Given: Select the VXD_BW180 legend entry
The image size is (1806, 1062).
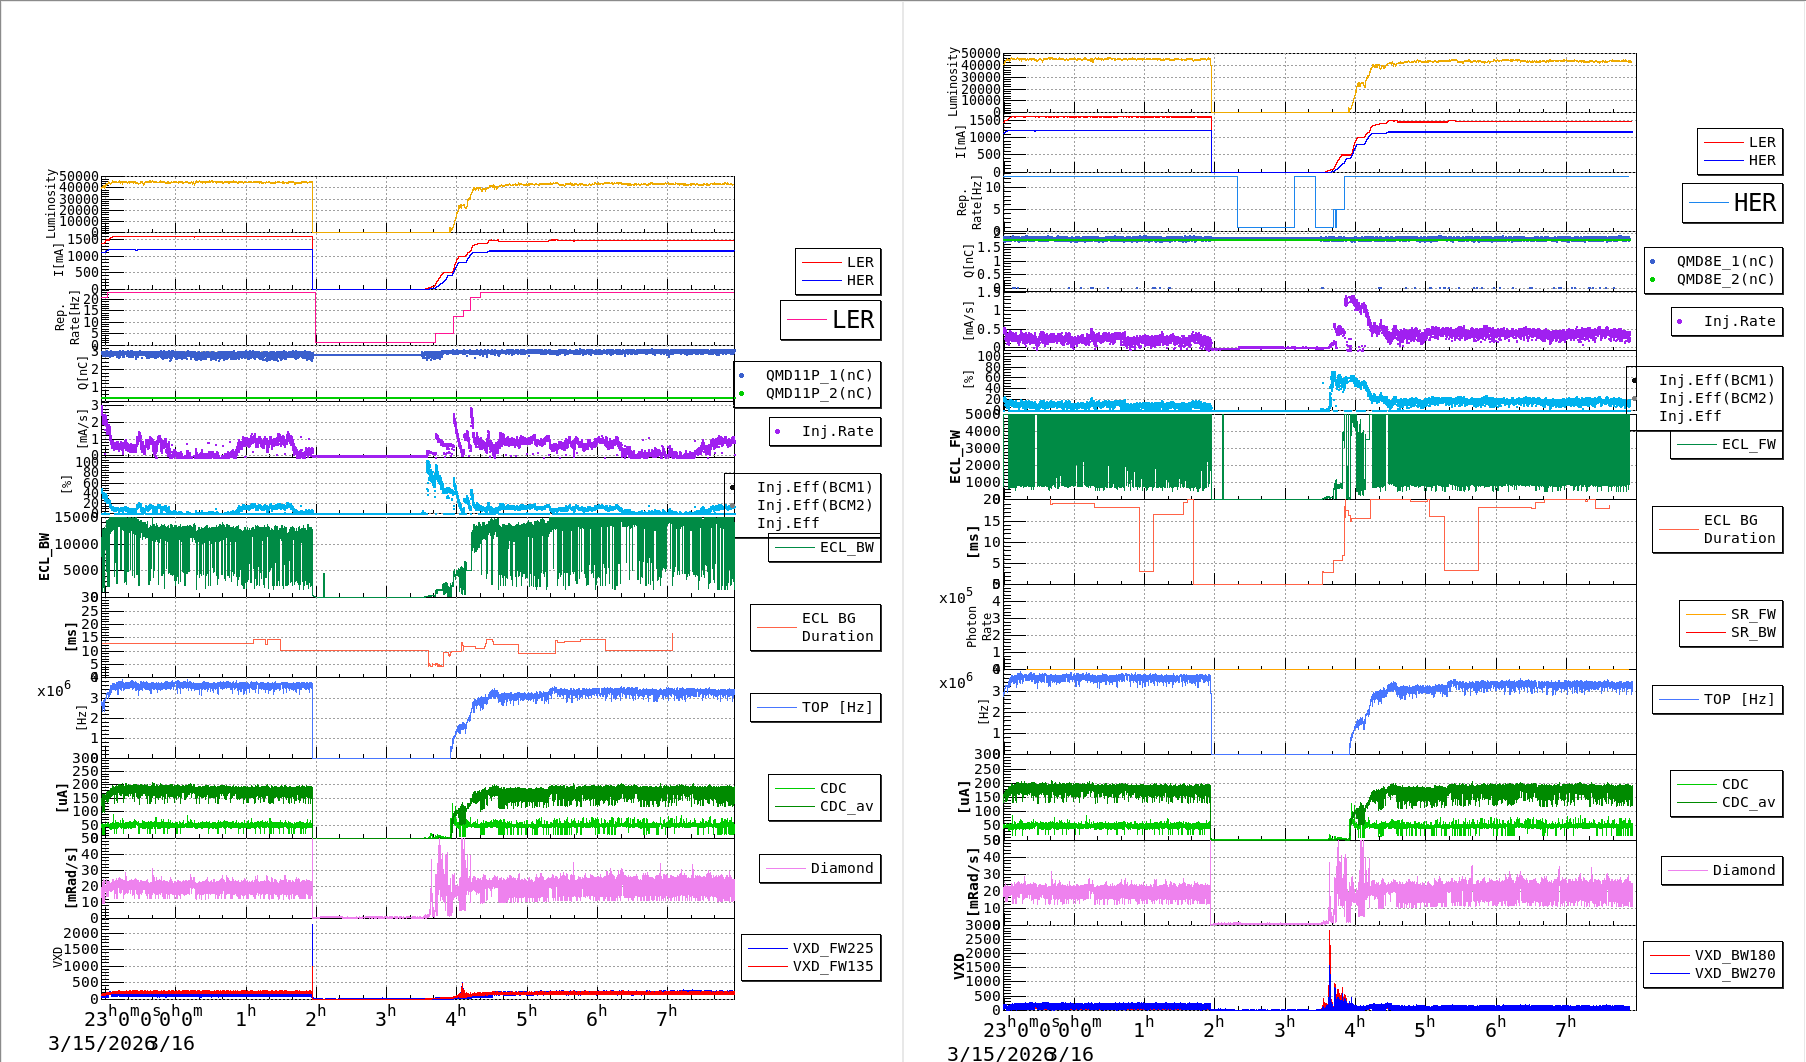Looking at the screenshot, I should [1712, 956].
